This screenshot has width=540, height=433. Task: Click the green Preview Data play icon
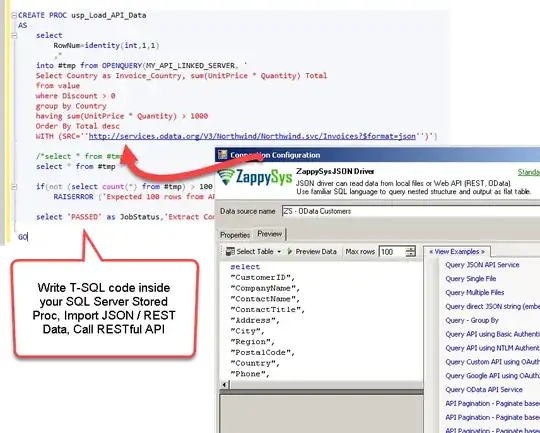coord(290,251)
